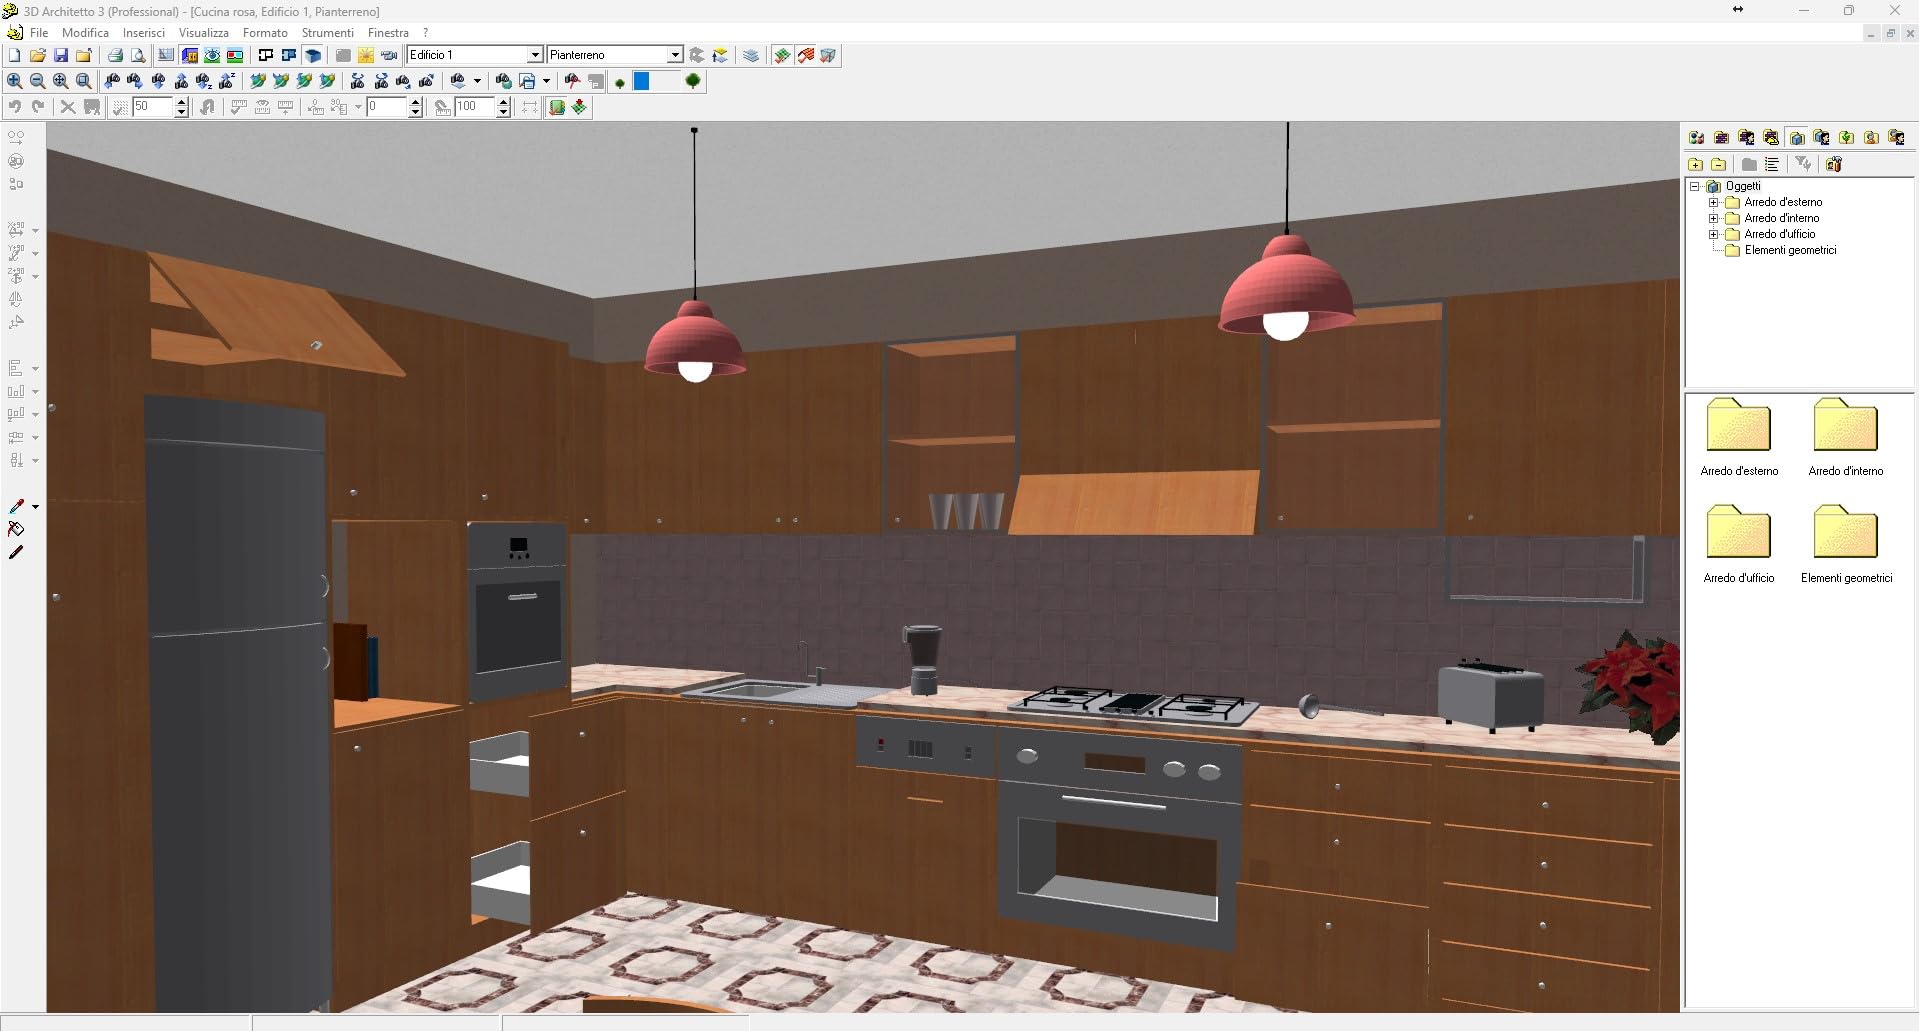Screen dimensions: 1919x1031
Task: Select the paint bucket fill tool
Action: point(16,529)
